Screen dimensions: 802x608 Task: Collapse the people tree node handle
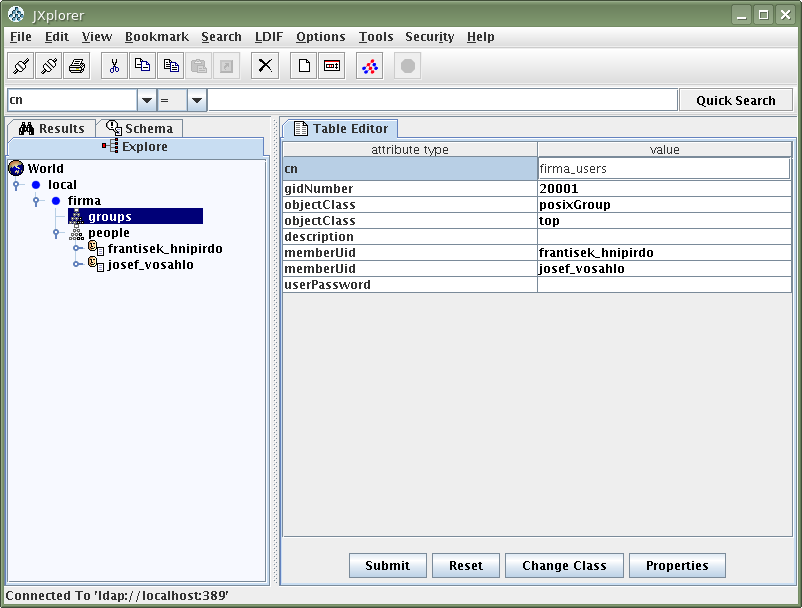[x=56, y=233]
